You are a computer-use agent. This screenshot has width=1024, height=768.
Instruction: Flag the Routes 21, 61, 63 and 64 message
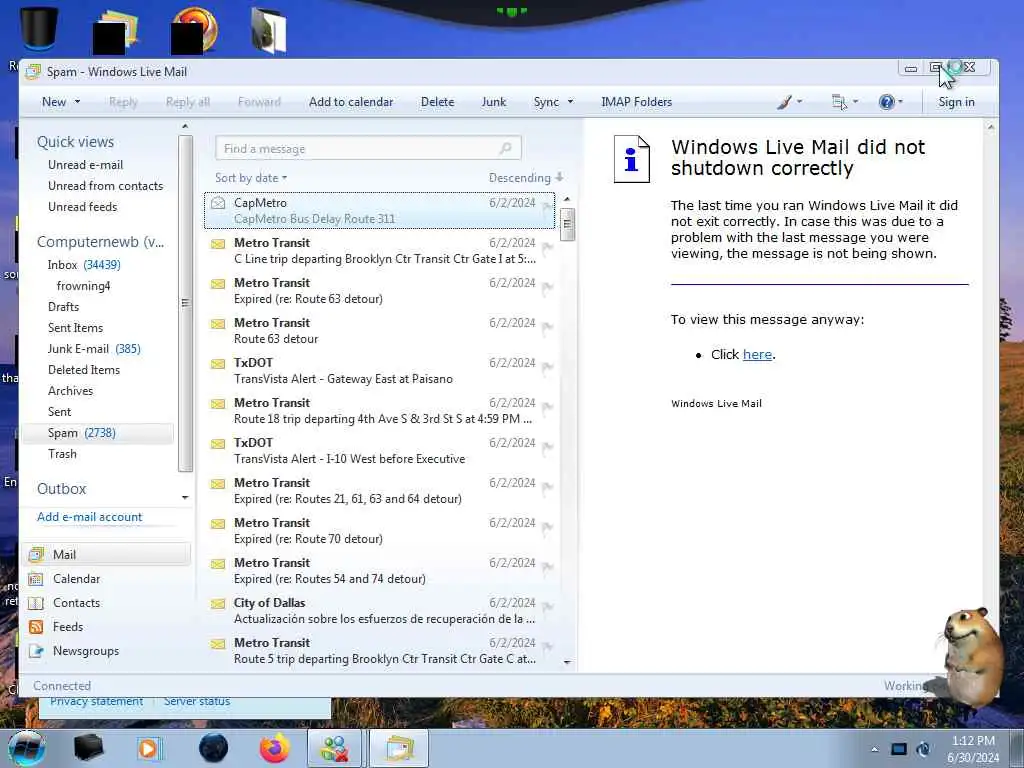point(547,488)
